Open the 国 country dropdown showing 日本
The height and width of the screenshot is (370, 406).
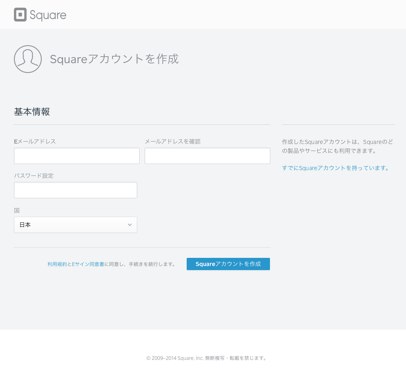(76, 225)
